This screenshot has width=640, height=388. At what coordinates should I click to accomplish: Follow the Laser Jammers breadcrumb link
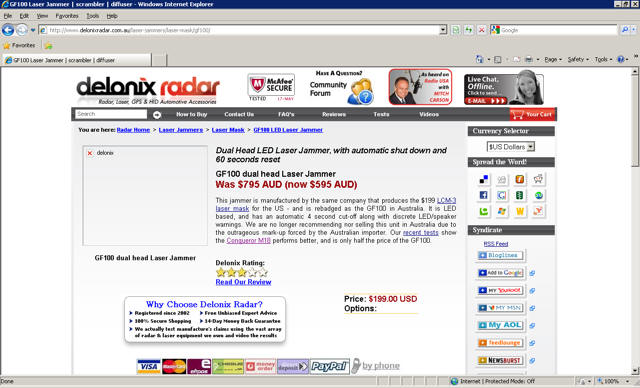180,130
